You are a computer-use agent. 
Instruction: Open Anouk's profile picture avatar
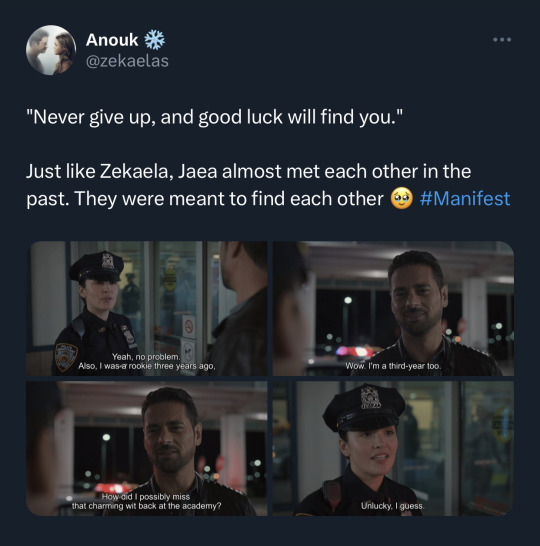(51, 50)
